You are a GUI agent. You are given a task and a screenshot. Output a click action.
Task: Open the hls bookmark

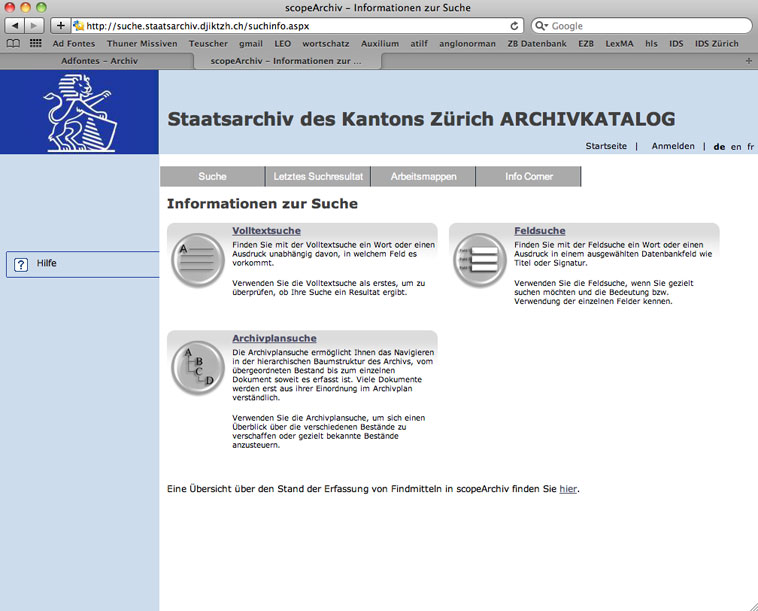click(651, 44)
